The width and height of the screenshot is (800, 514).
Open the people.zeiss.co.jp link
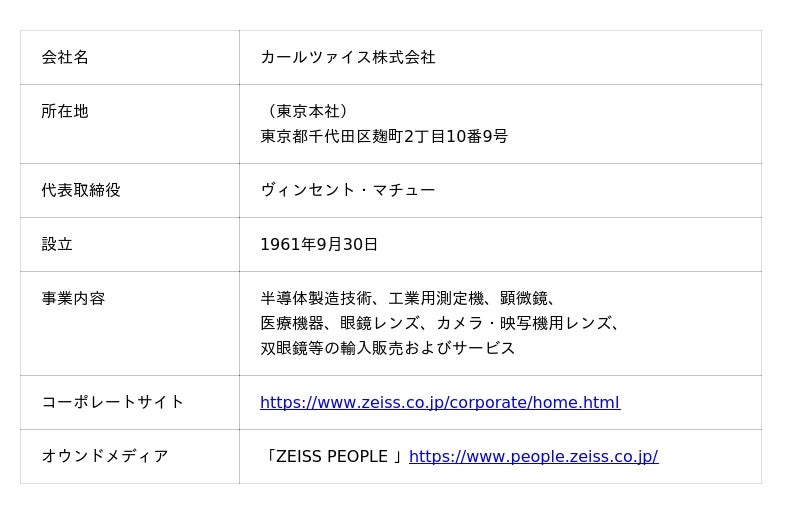click(x=533, y=457)
